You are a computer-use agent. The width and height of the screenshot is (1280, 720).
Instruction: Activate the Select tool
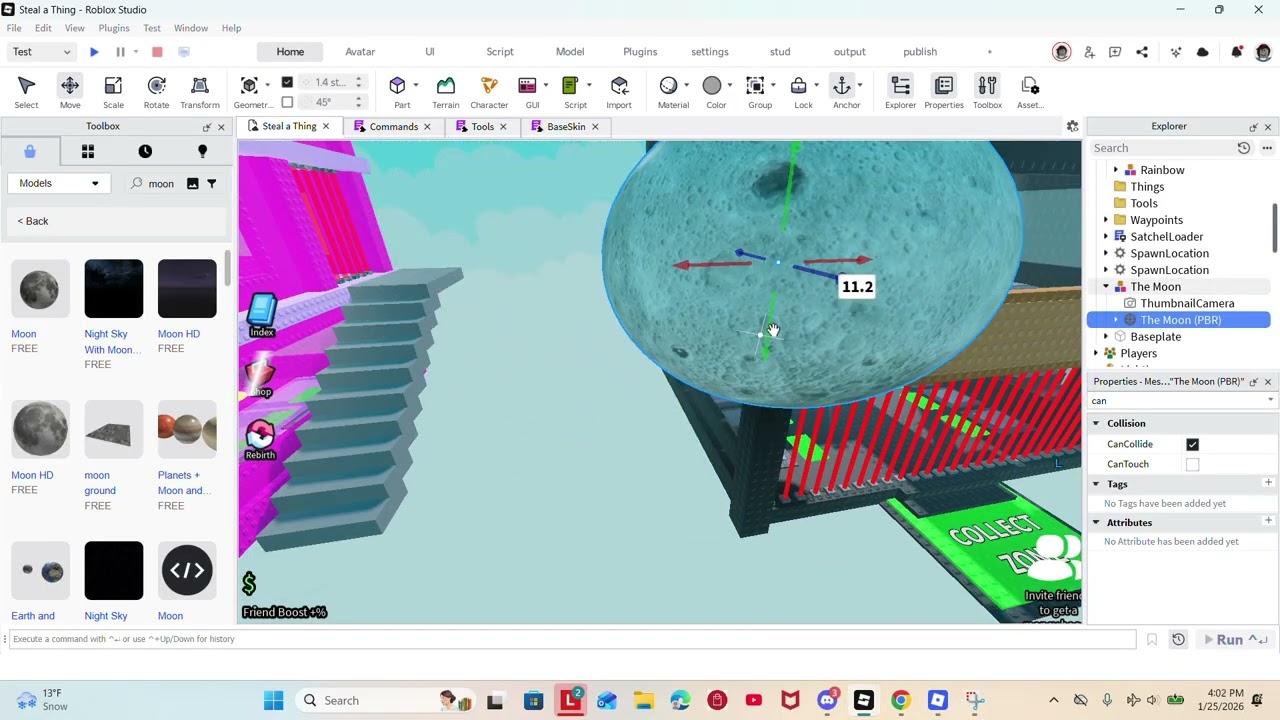click(27, 92)
